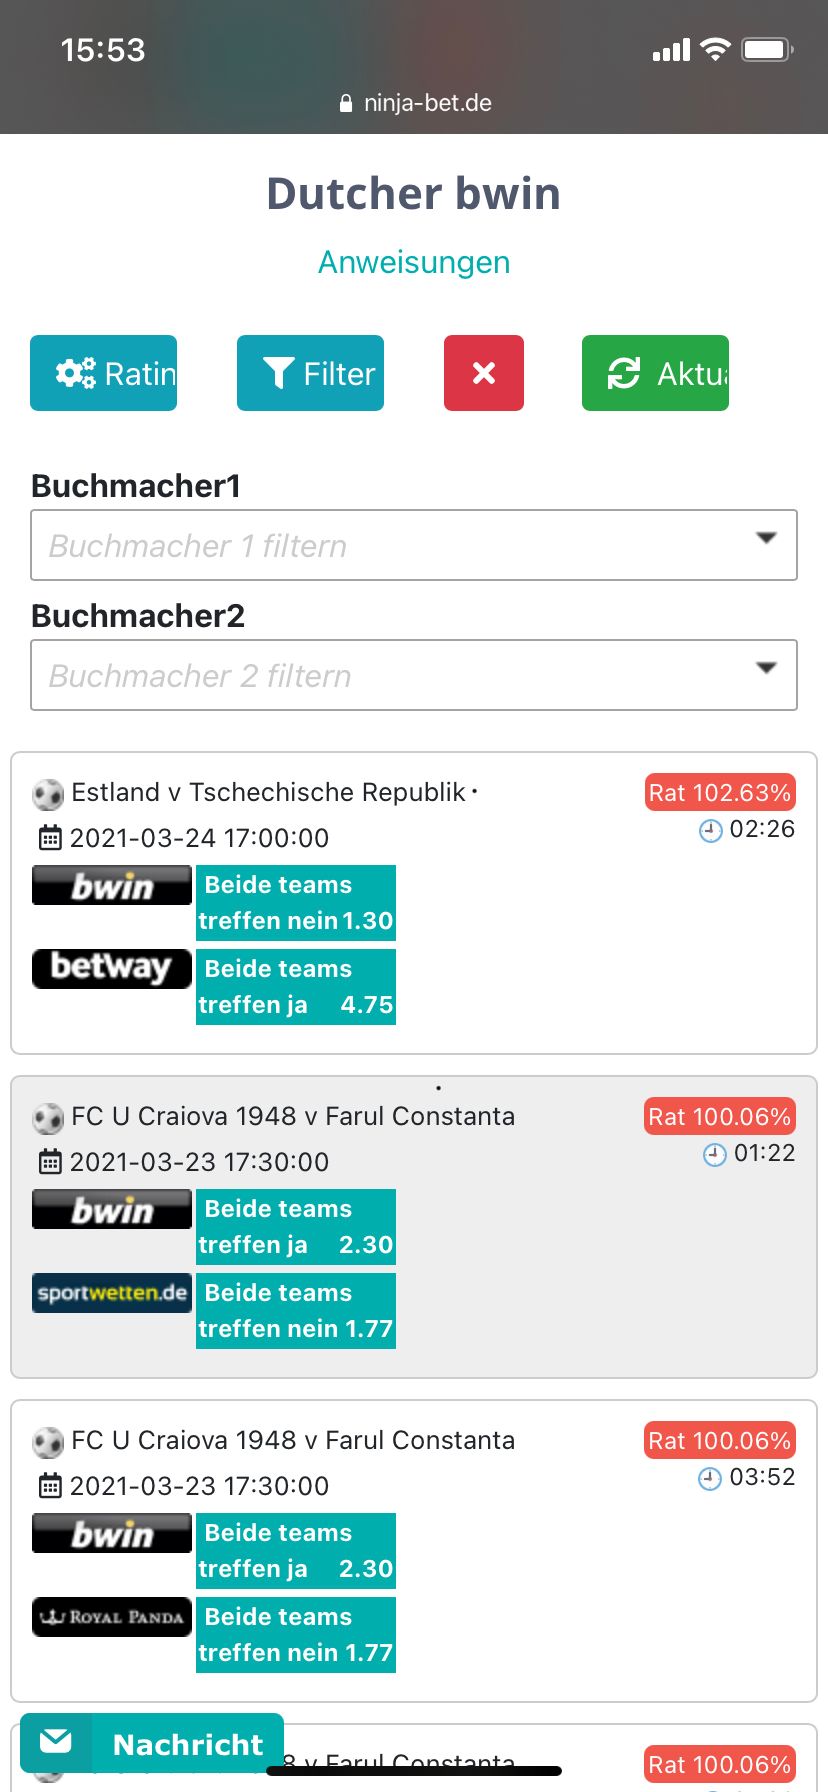Open the Rating settings gear button
This screenshot has height=1792, width=828.
point(103,373)
